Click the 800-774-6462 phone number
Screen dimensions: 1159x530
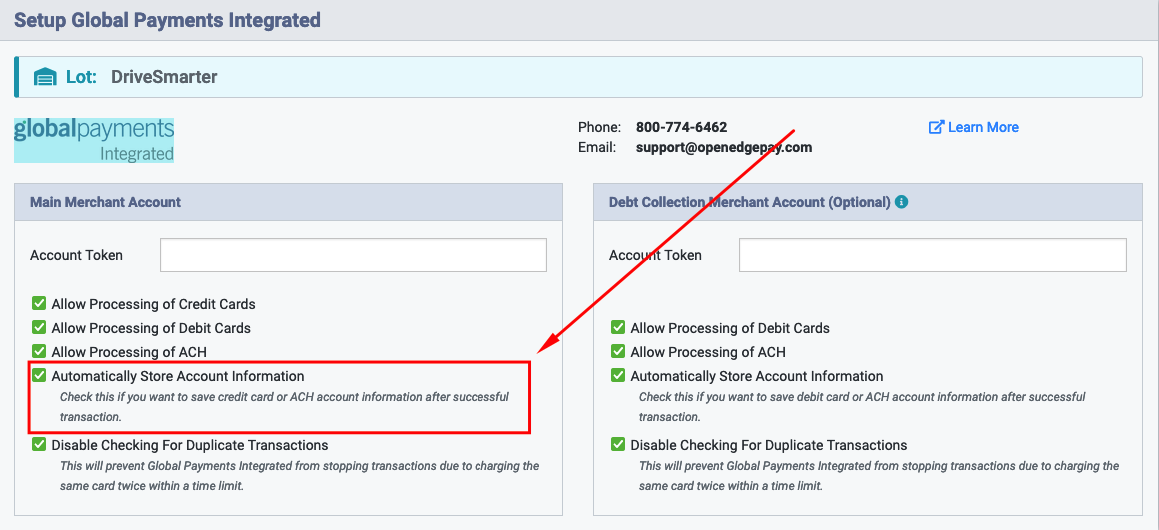point(682,127)
